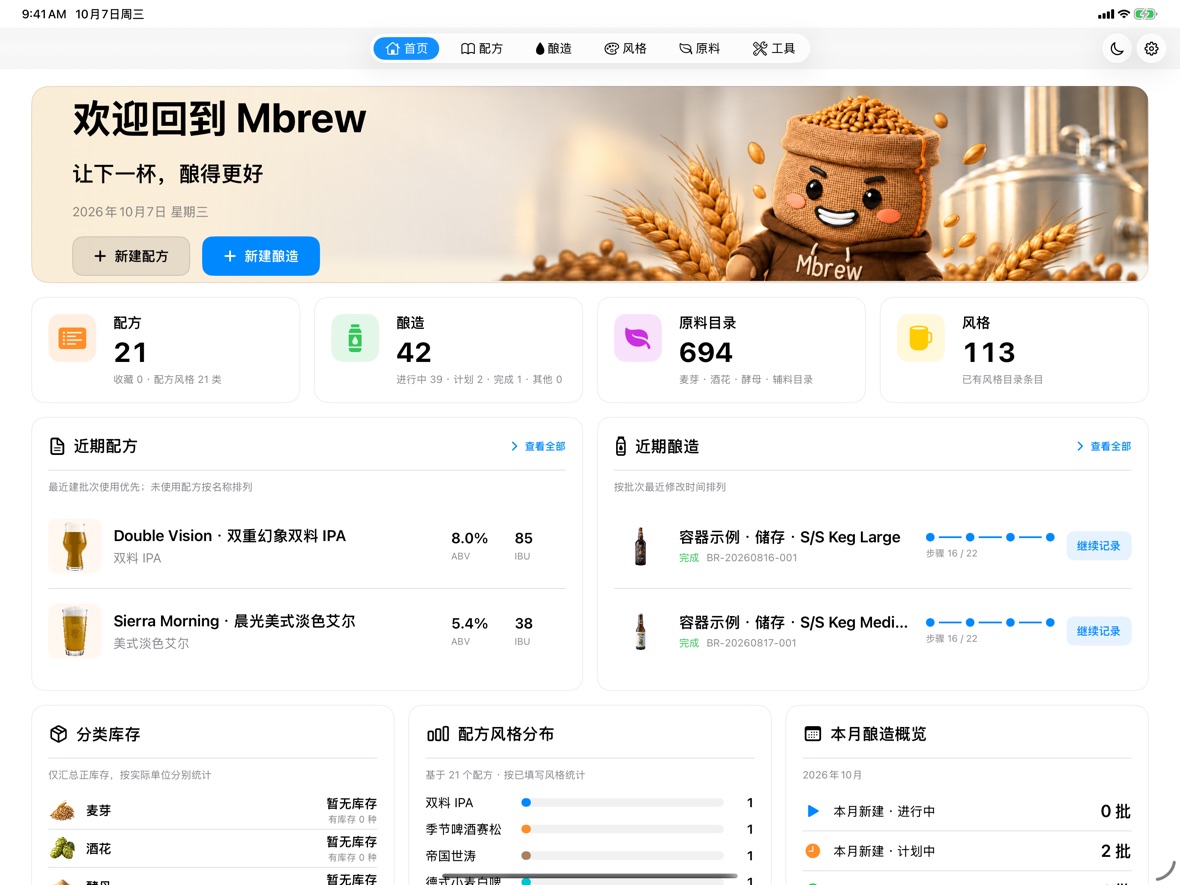Click step progress dots for BR-20260816-001
Image resolution: width=1180 pixels, height=885 pixels.
pyautogui.click(x=990, y=537)
